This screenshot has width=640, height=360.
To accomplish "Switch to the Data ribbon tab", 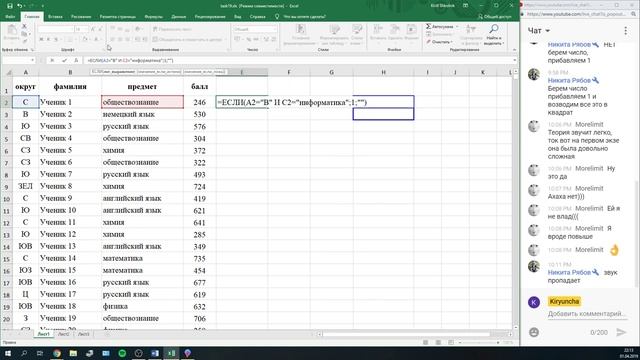I will (178, 17).
